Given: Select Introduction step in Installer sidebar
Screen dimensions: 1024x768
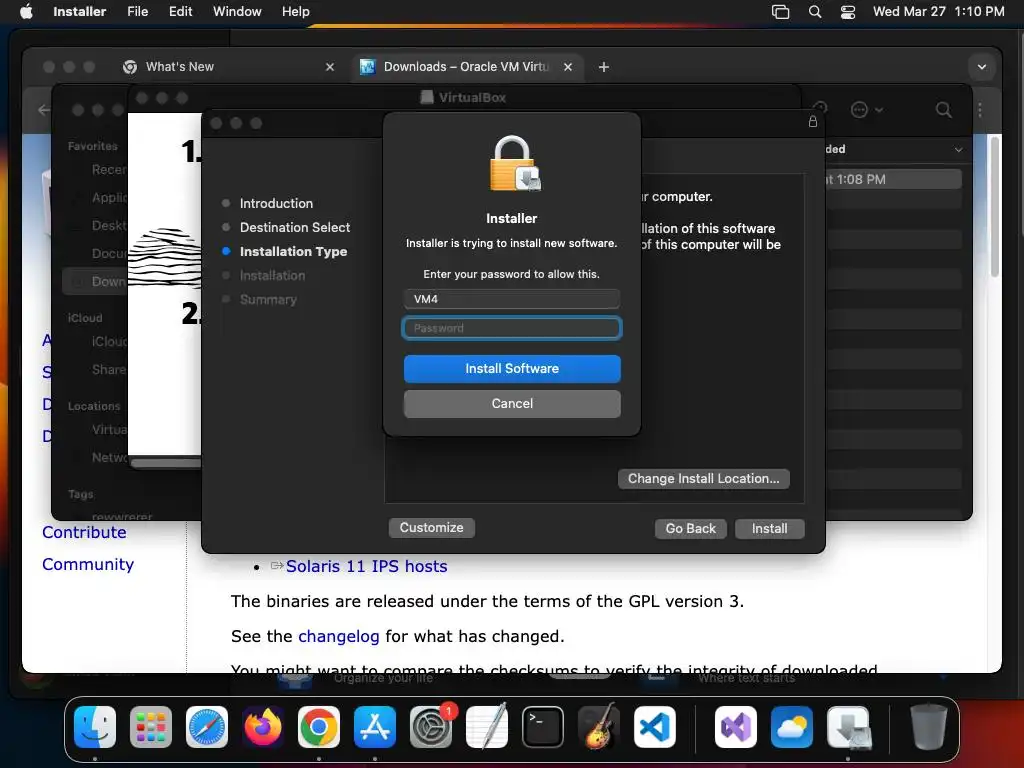Looking at the screenshot, I should pos(276,203).
